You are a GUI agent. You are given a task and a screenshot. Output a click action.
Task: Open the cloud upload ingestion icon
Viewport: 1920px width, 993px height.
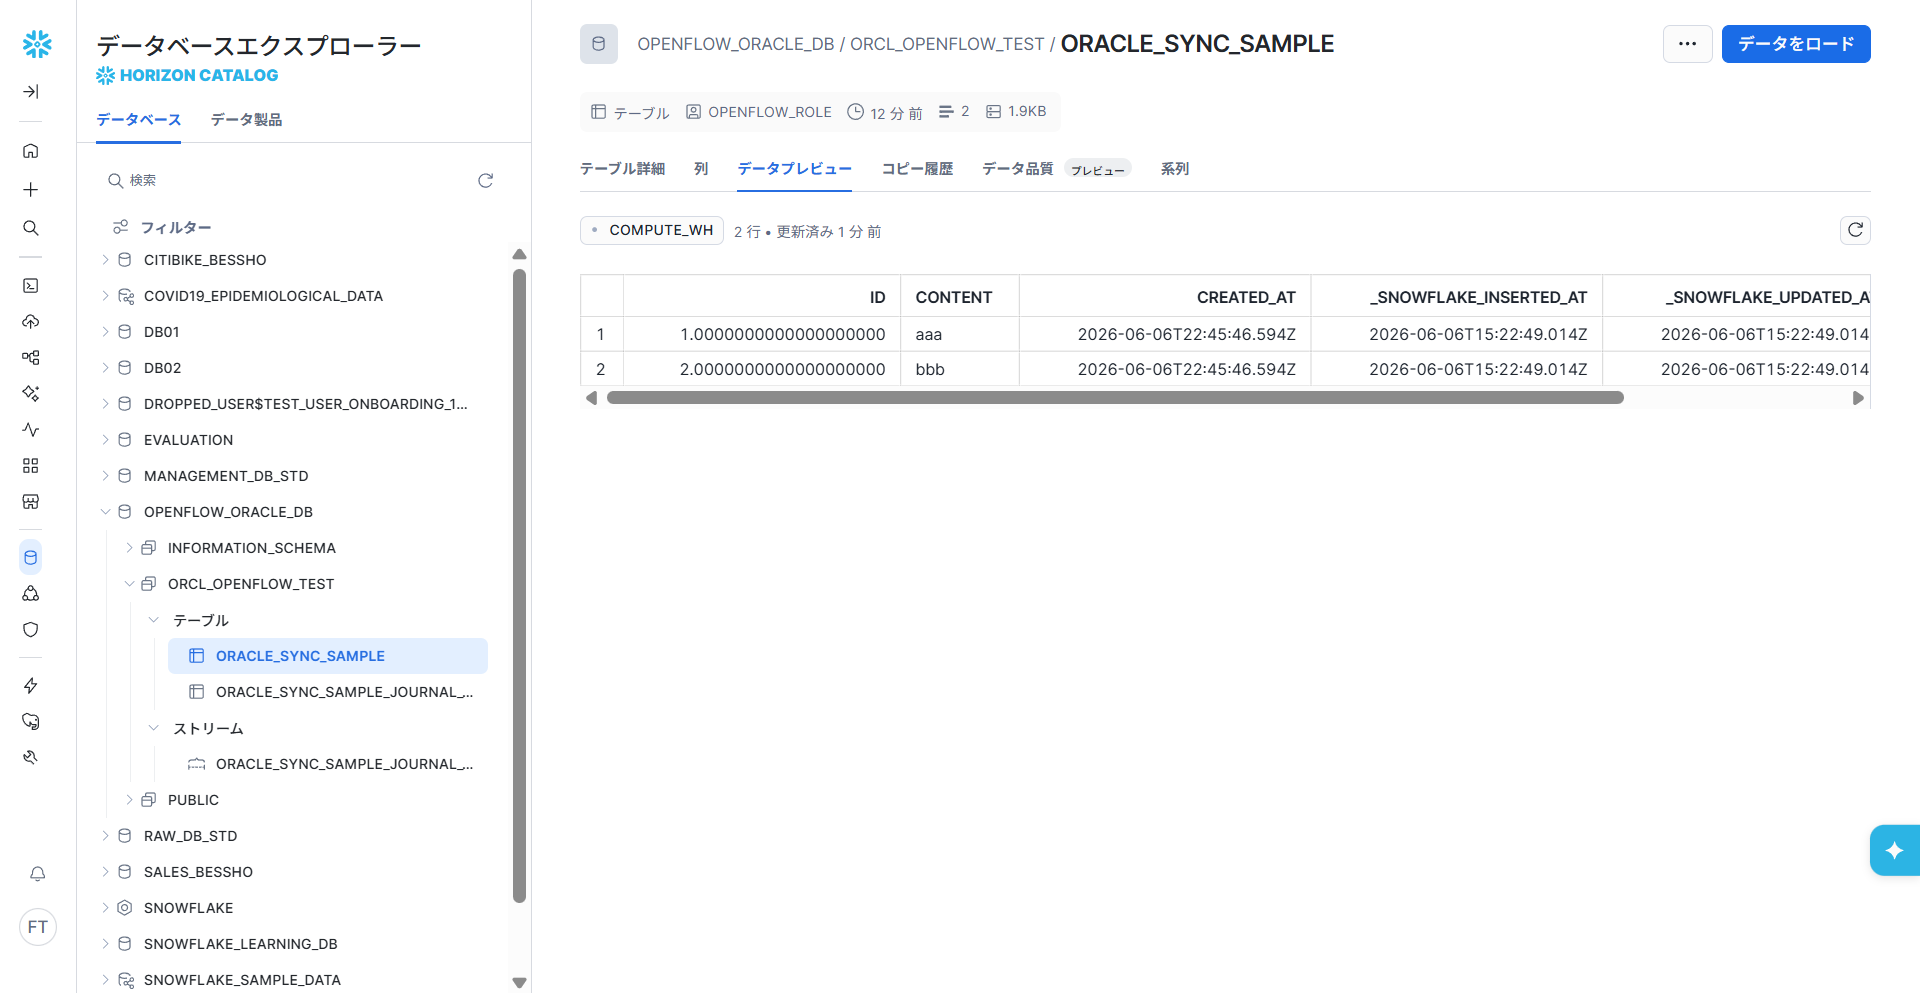[31, 322]
